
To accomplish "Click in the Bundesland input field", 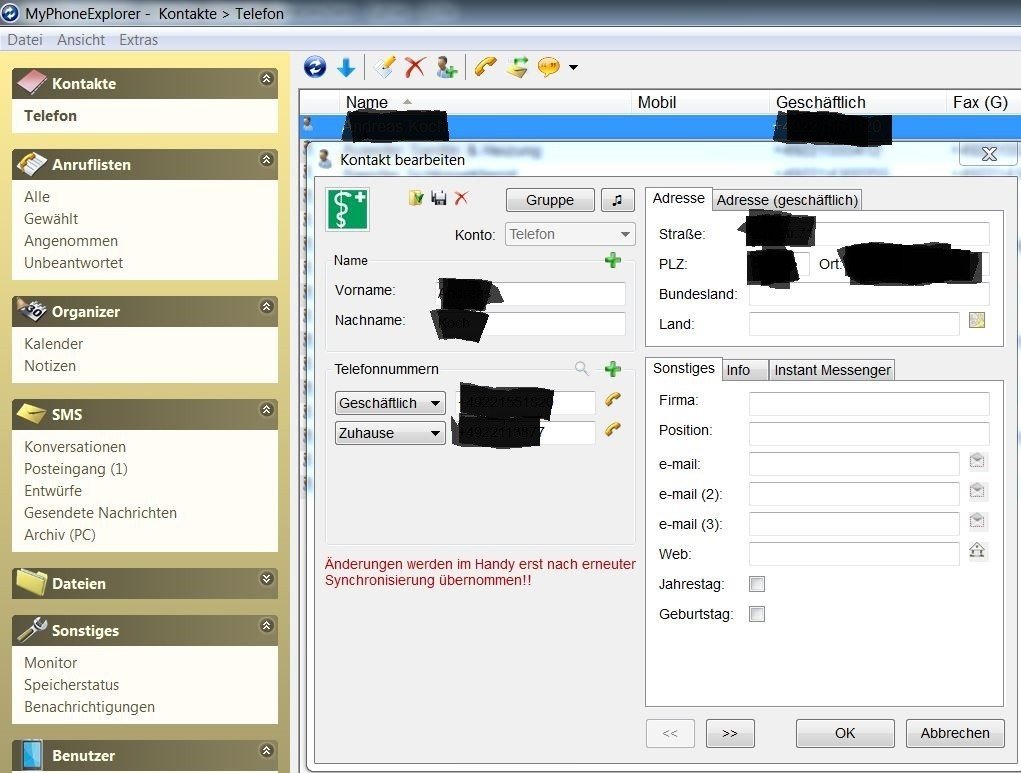I will pos(869,294).
